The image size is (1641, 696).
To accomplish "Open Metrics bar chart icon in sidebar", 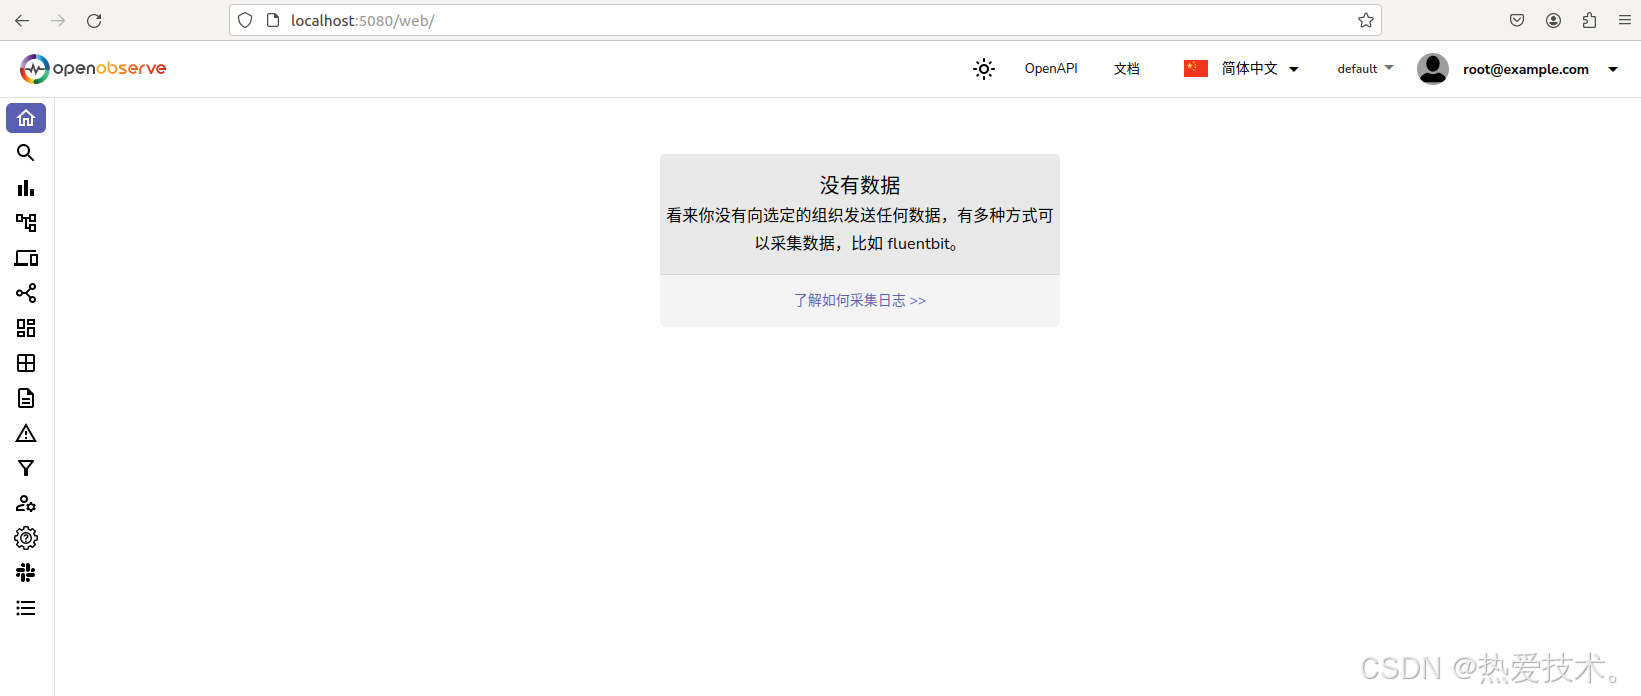I will [x=26, y=188].
